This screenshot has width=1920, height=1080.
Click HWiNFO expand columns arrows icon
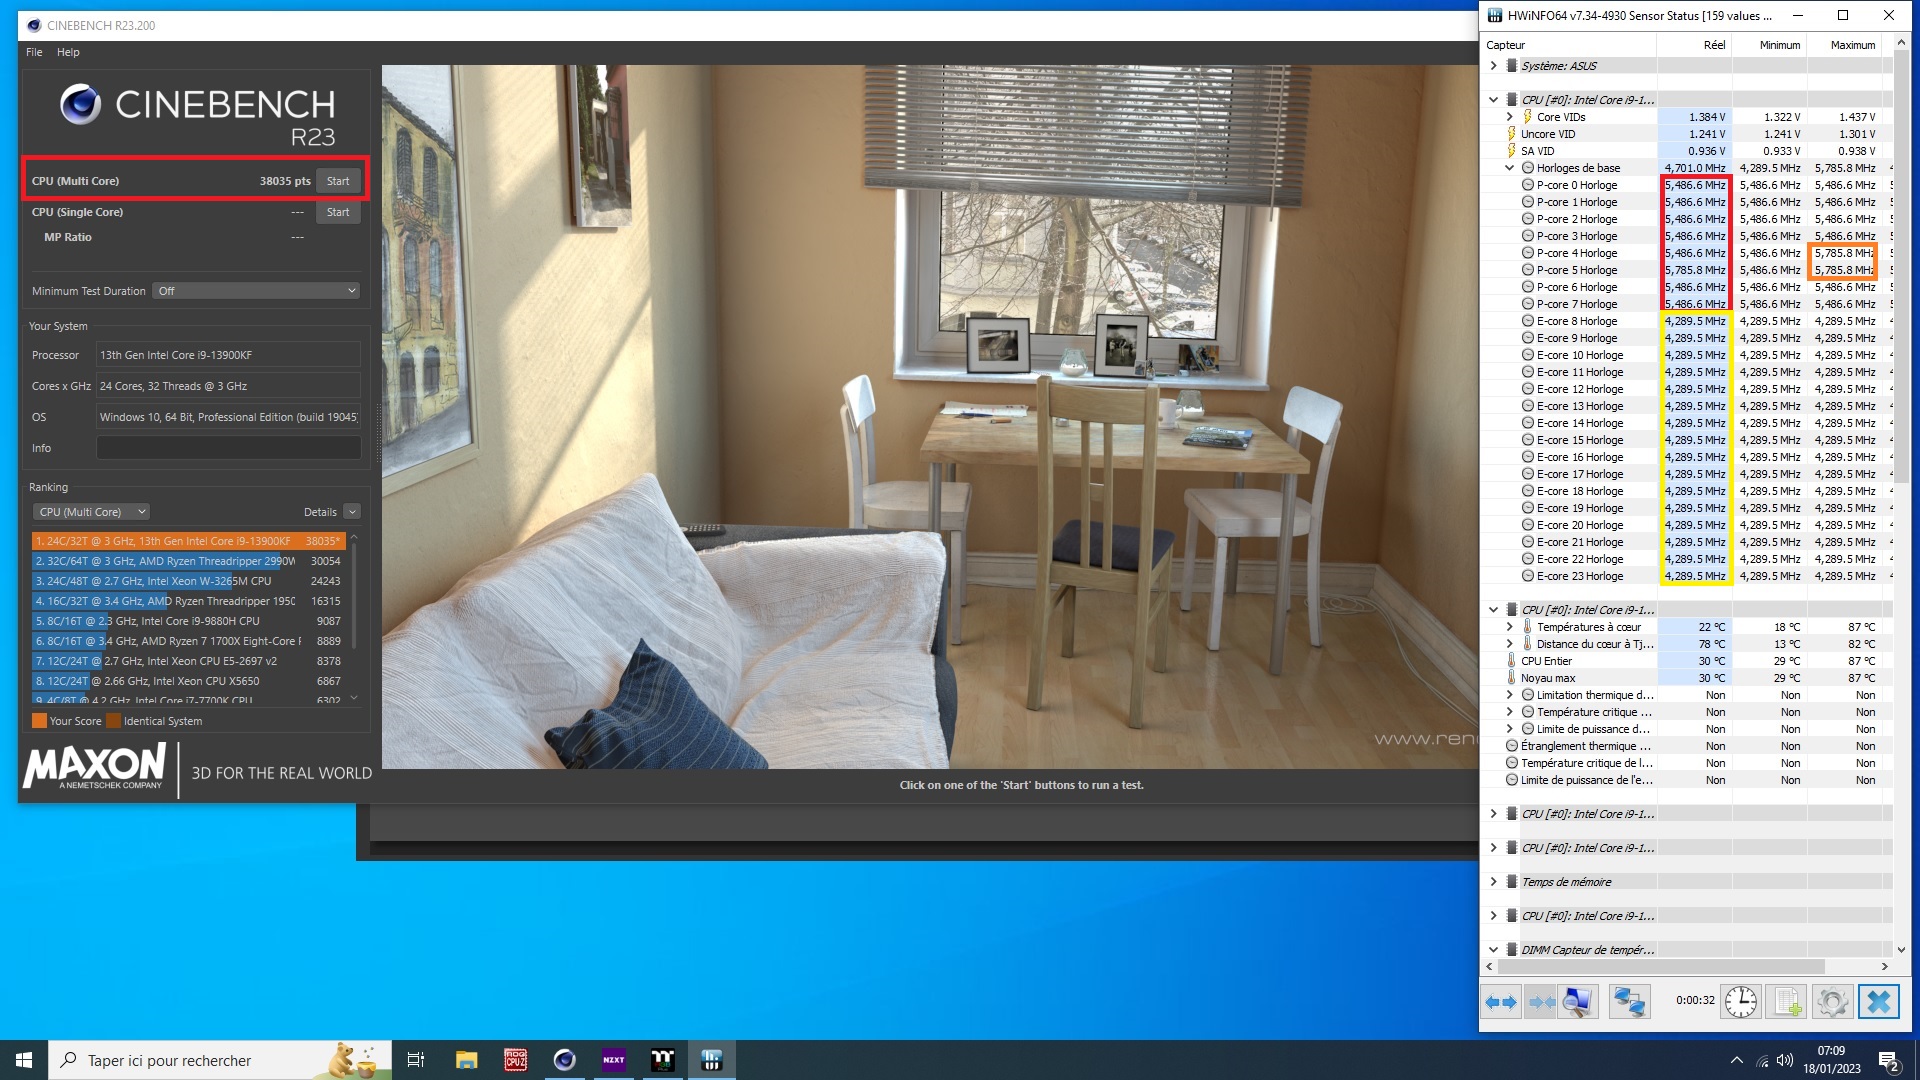(1501, 1001)
